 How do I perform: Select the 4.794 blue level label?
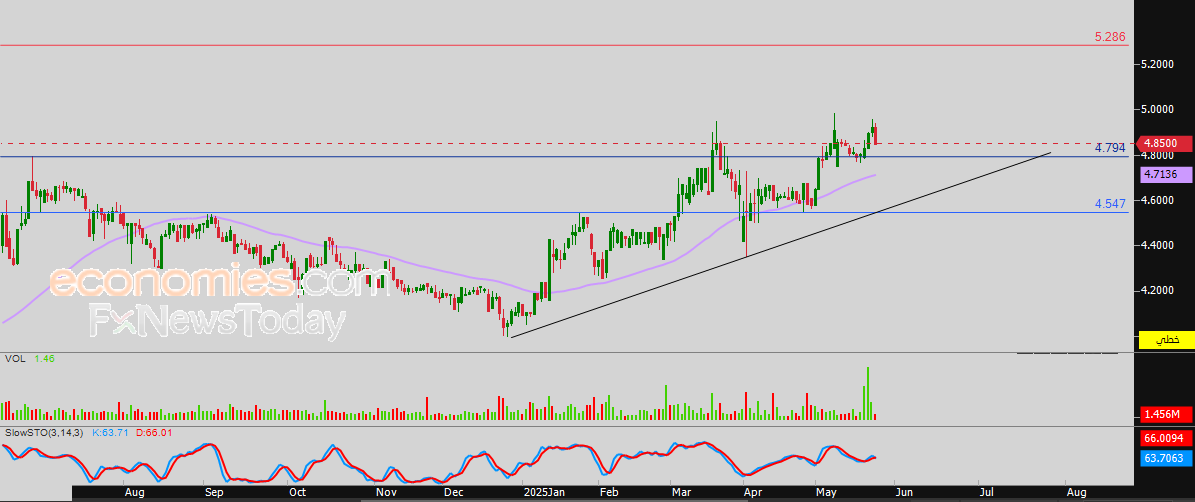(x=1110, y=148)
